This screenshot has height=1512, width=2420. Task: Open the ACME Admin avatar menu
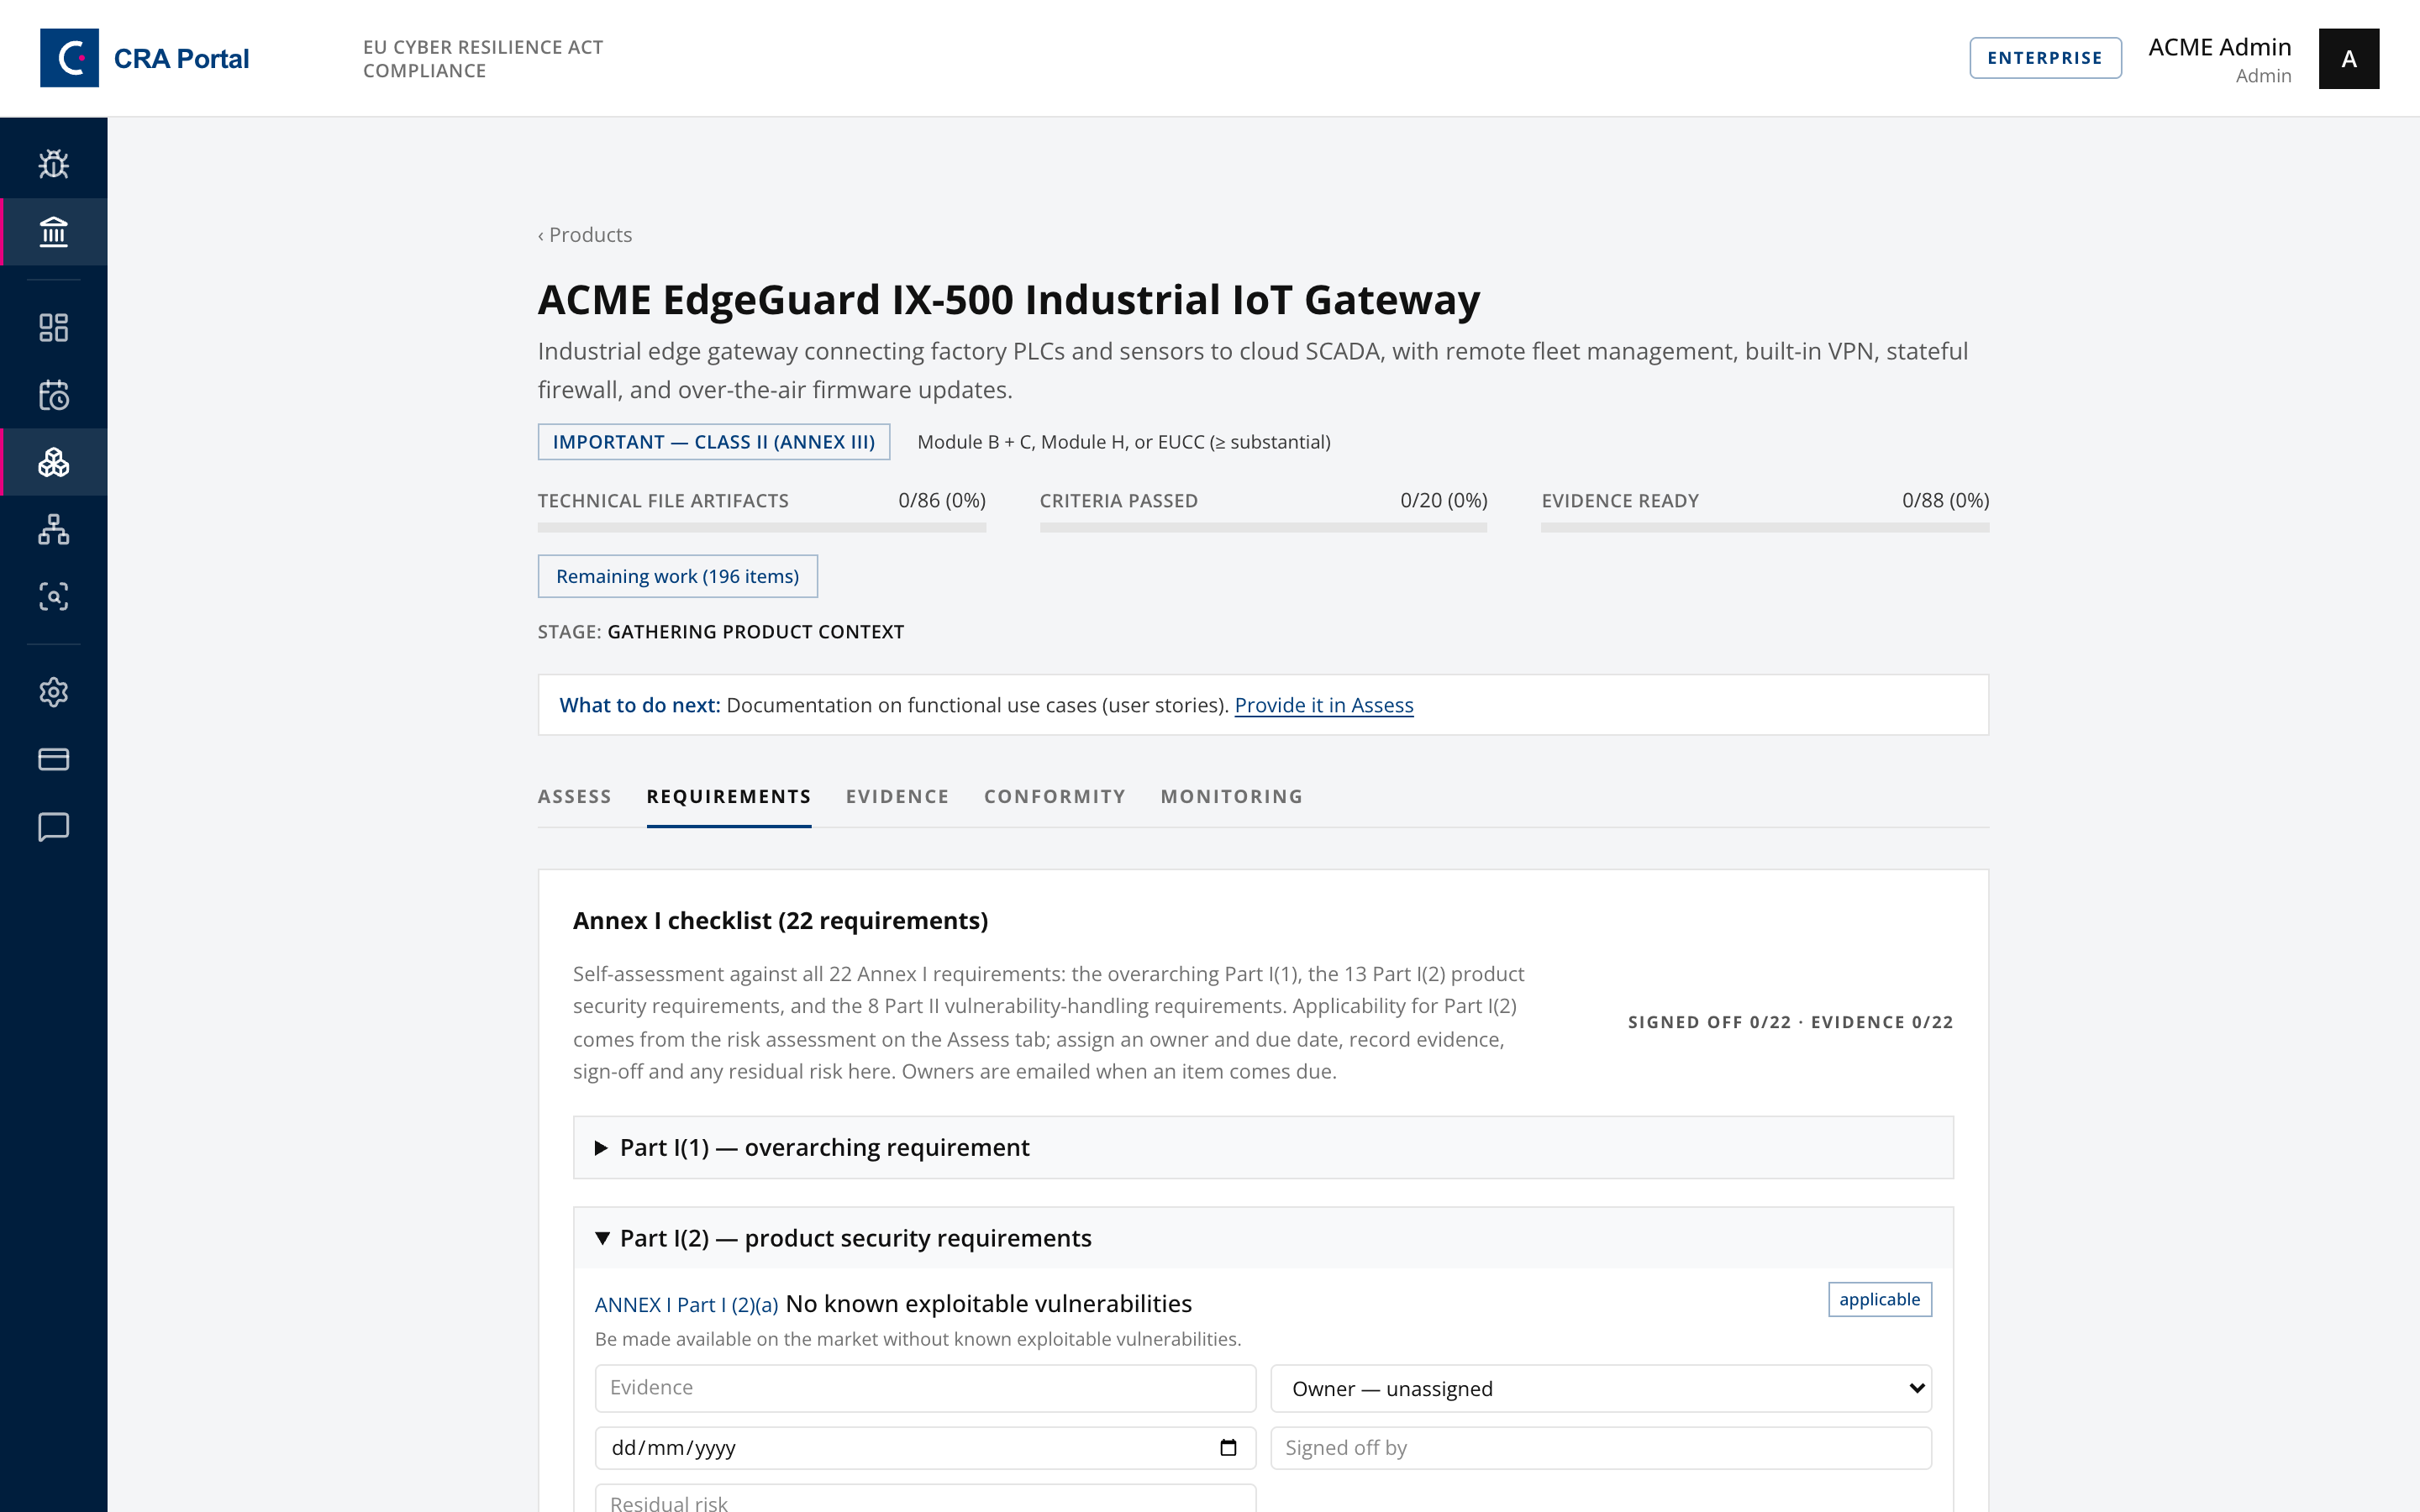click(2348, 59)
